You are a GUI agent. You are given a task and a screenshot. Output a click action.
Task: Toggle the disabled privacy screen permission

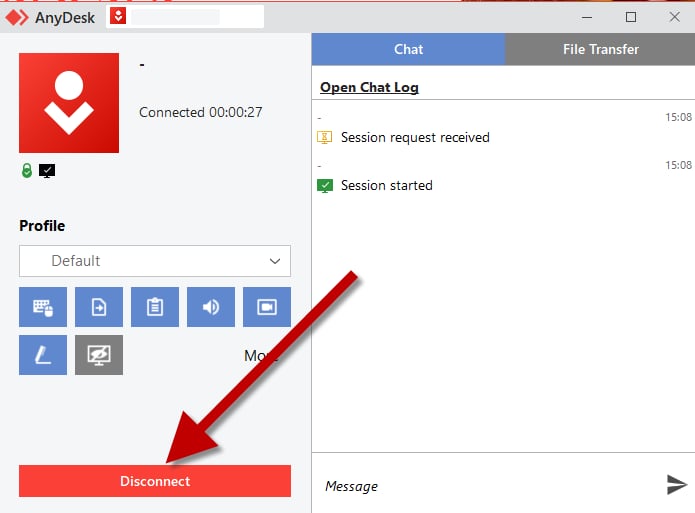pos(99,355)
